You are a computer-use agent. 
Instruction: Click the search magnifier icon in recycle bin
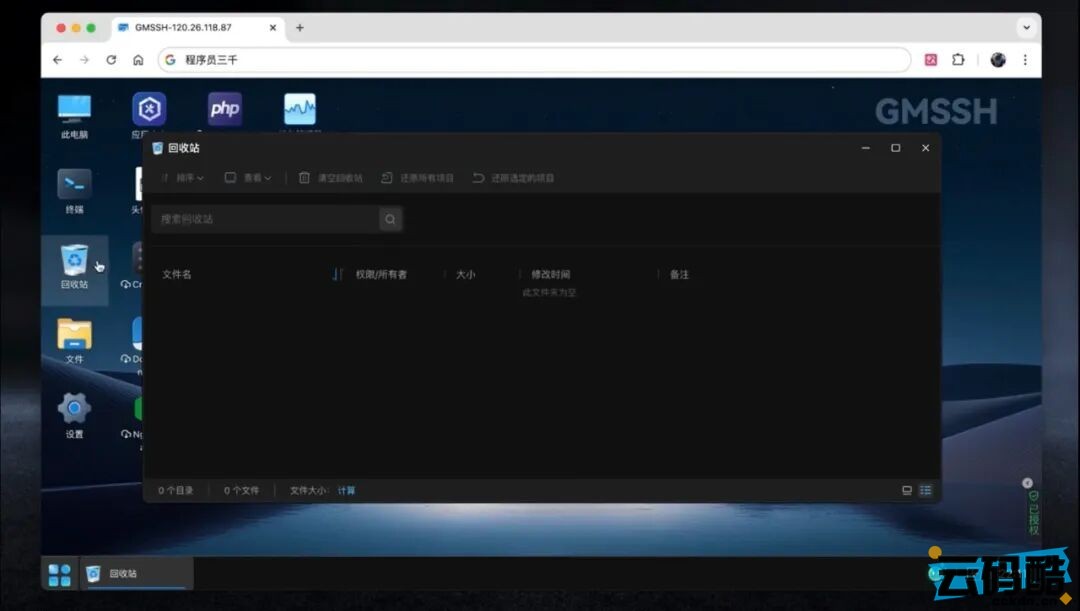tap(390, 219)
